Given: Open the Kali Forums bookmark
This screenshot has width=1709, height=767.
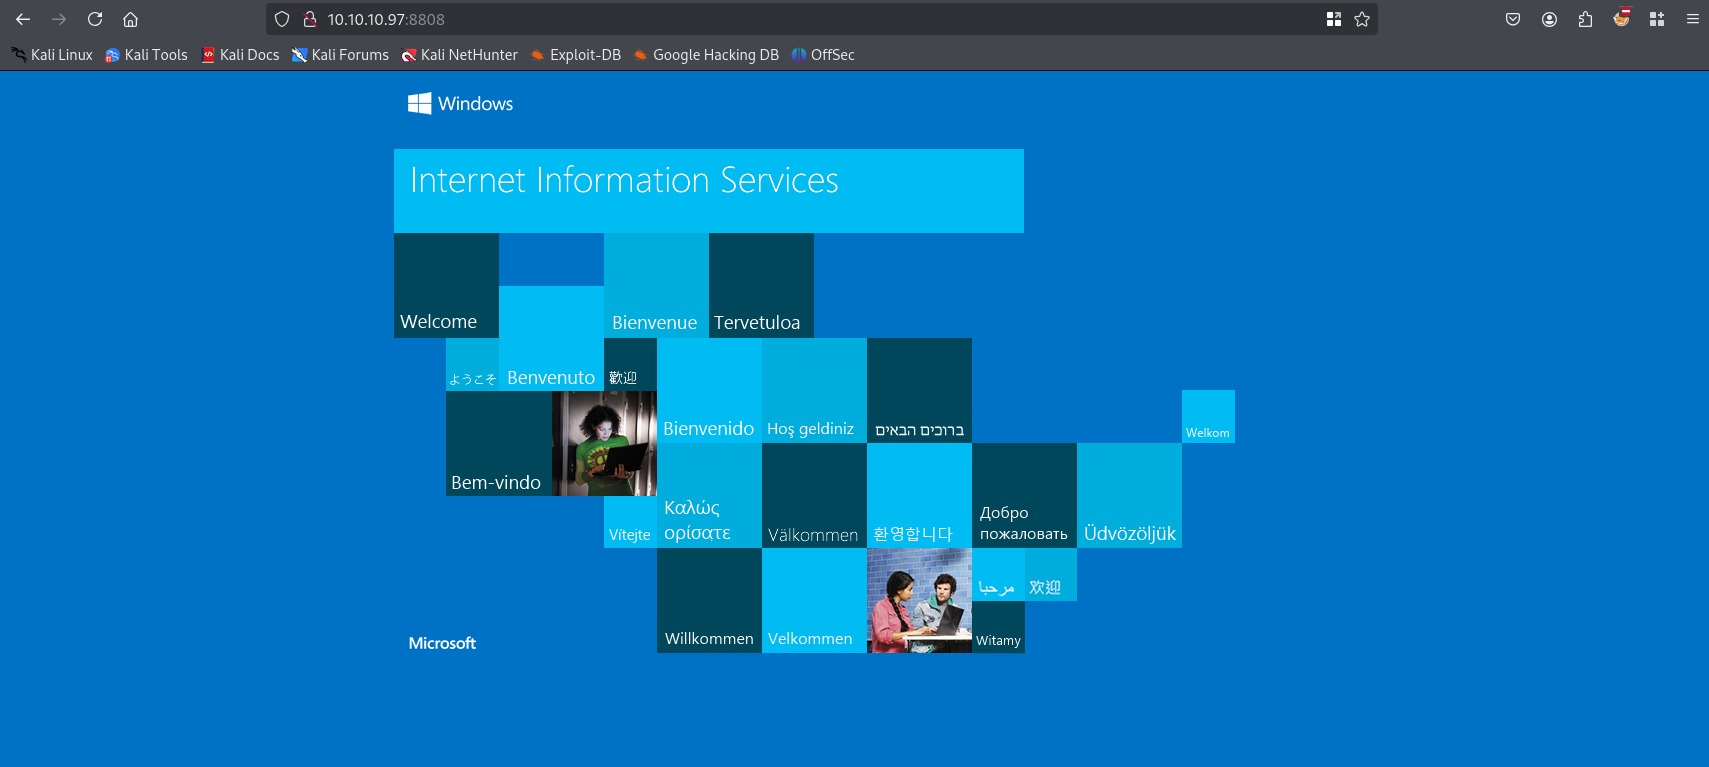Looking at the screenshot, I should [340, 55].
